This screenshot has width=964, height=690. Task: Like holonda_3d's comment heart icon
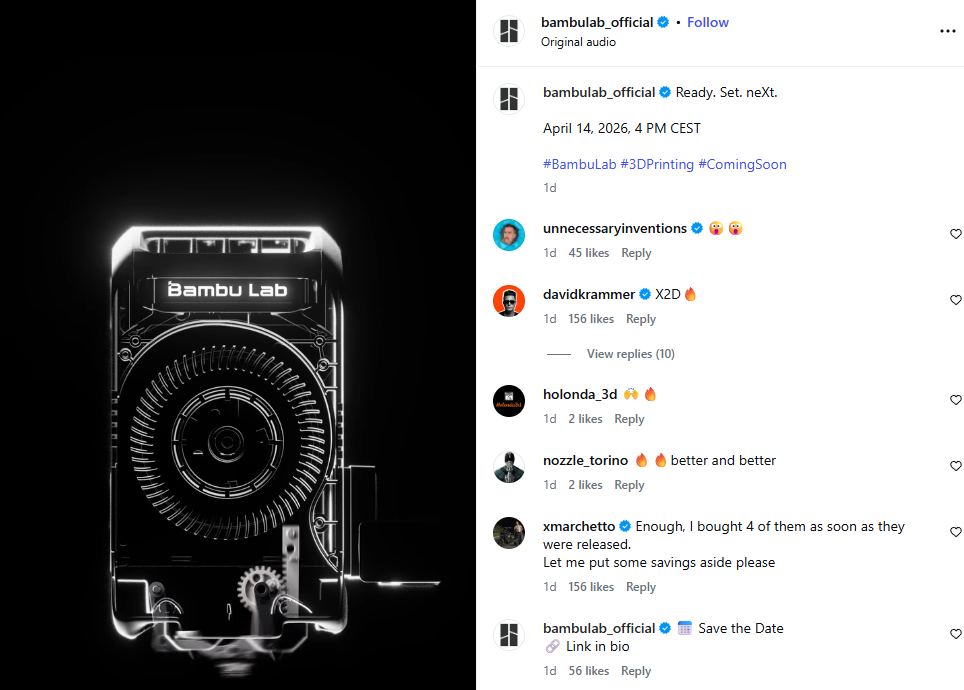pyautogui.click(x=955, y=400)
